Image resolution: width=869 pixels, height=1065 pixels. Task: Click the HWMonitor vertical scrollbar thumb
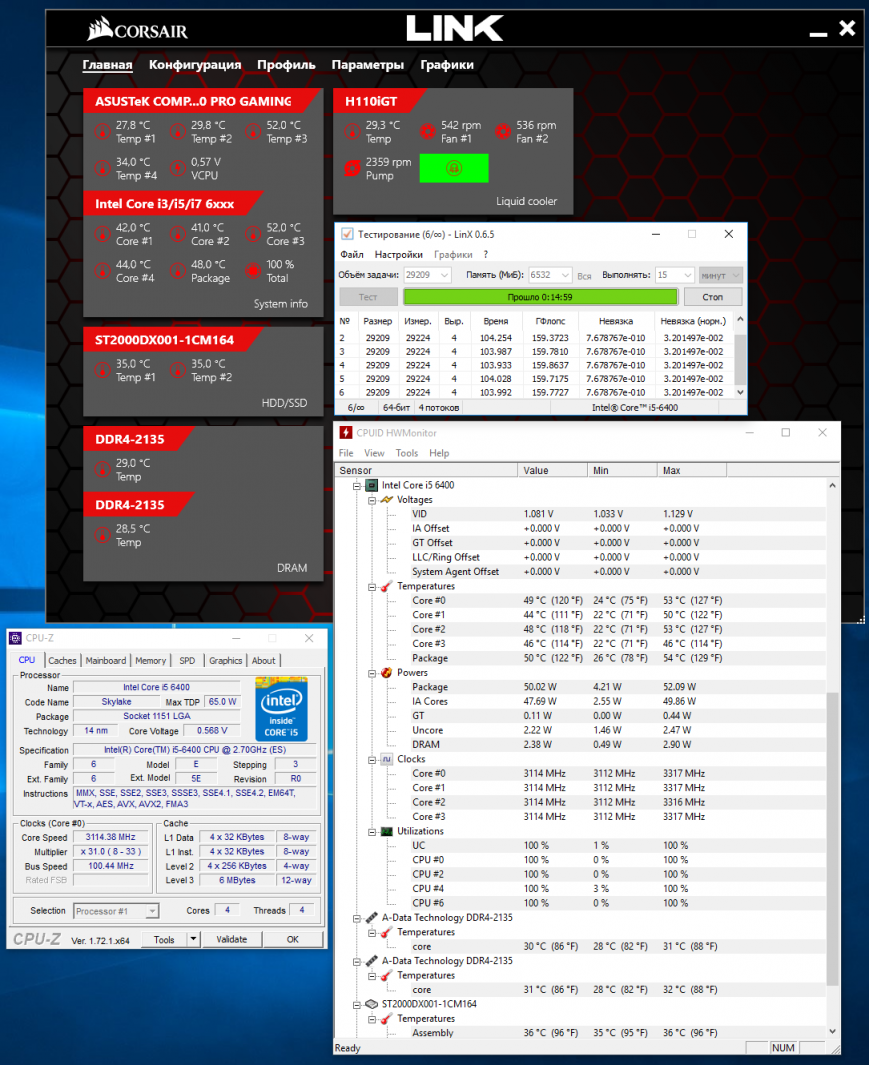tap(832, 839)
